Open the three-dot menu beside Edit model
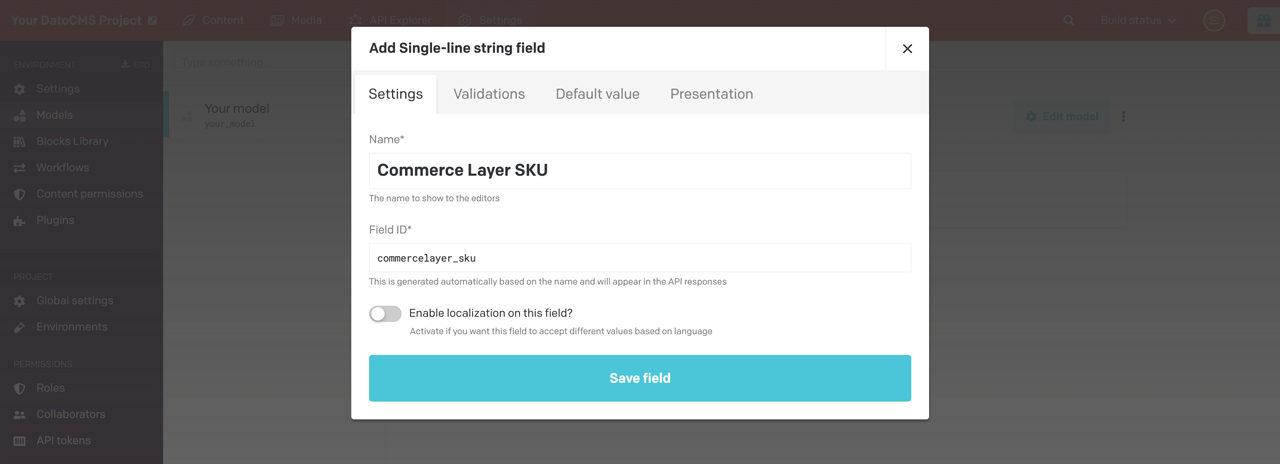 (1123, 117)
